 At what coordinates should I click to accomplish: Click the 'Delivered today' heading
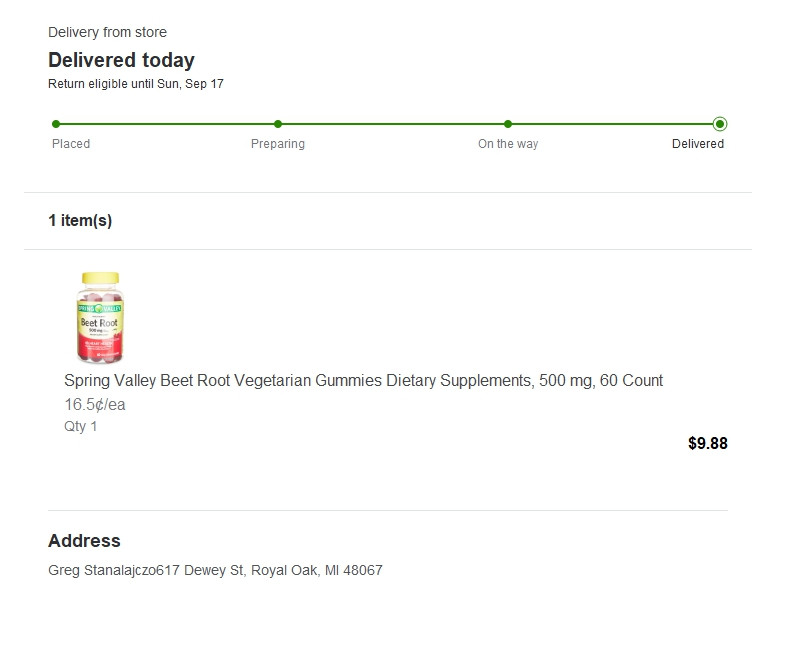121,60
